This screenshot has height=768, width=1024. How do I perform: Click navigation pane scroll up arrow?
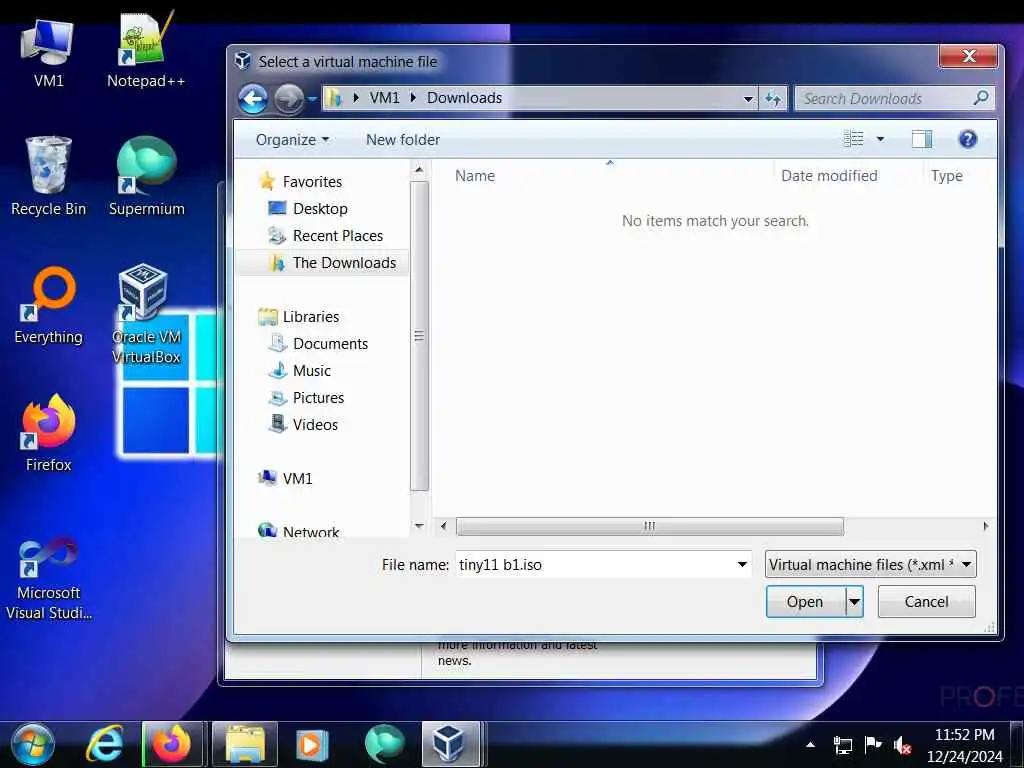[x=419, y=170]
